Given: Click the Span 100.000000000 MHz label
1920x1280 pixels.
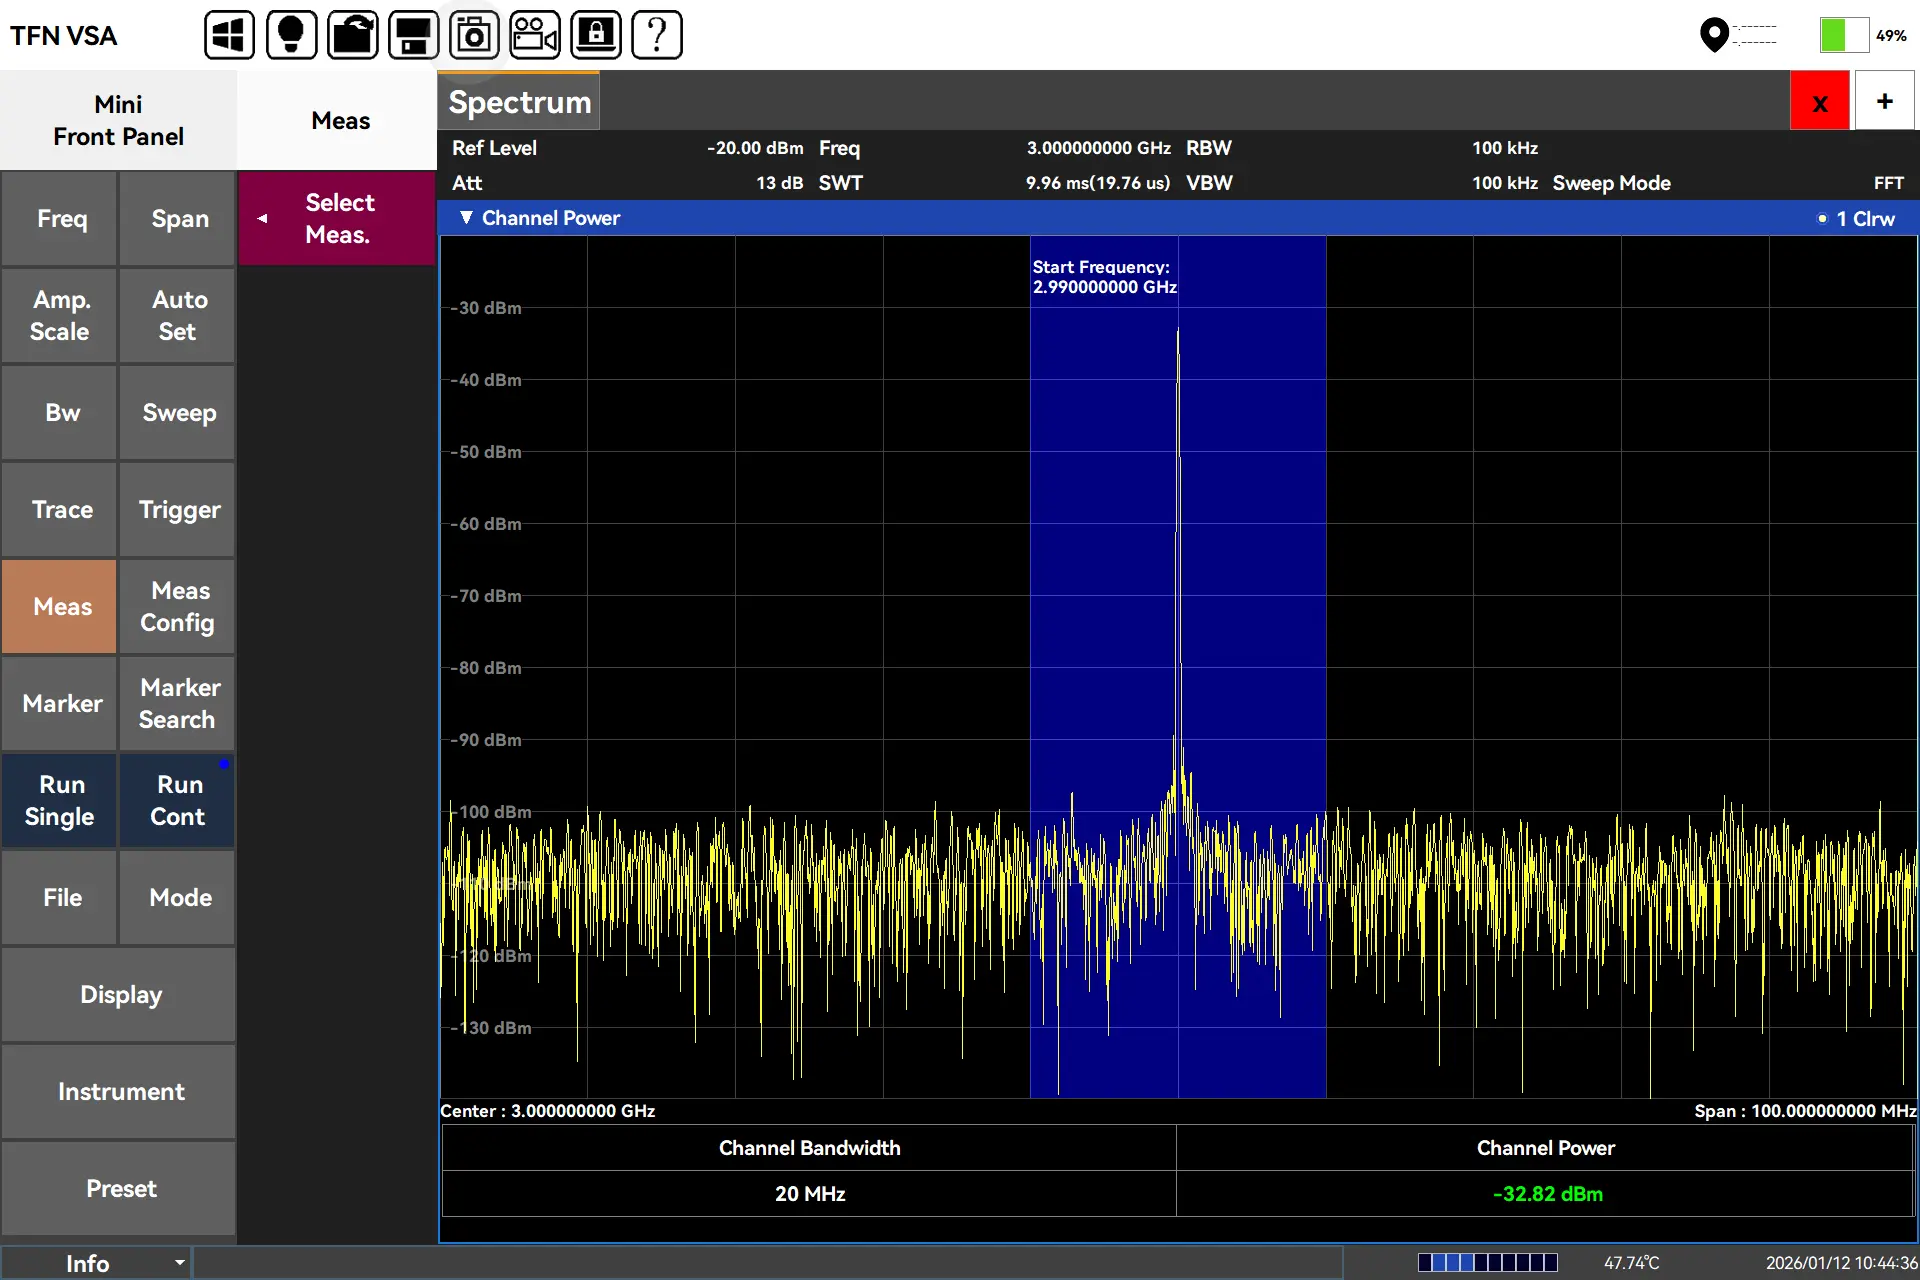Looking at the screenshot, I should point(1805,1111).
